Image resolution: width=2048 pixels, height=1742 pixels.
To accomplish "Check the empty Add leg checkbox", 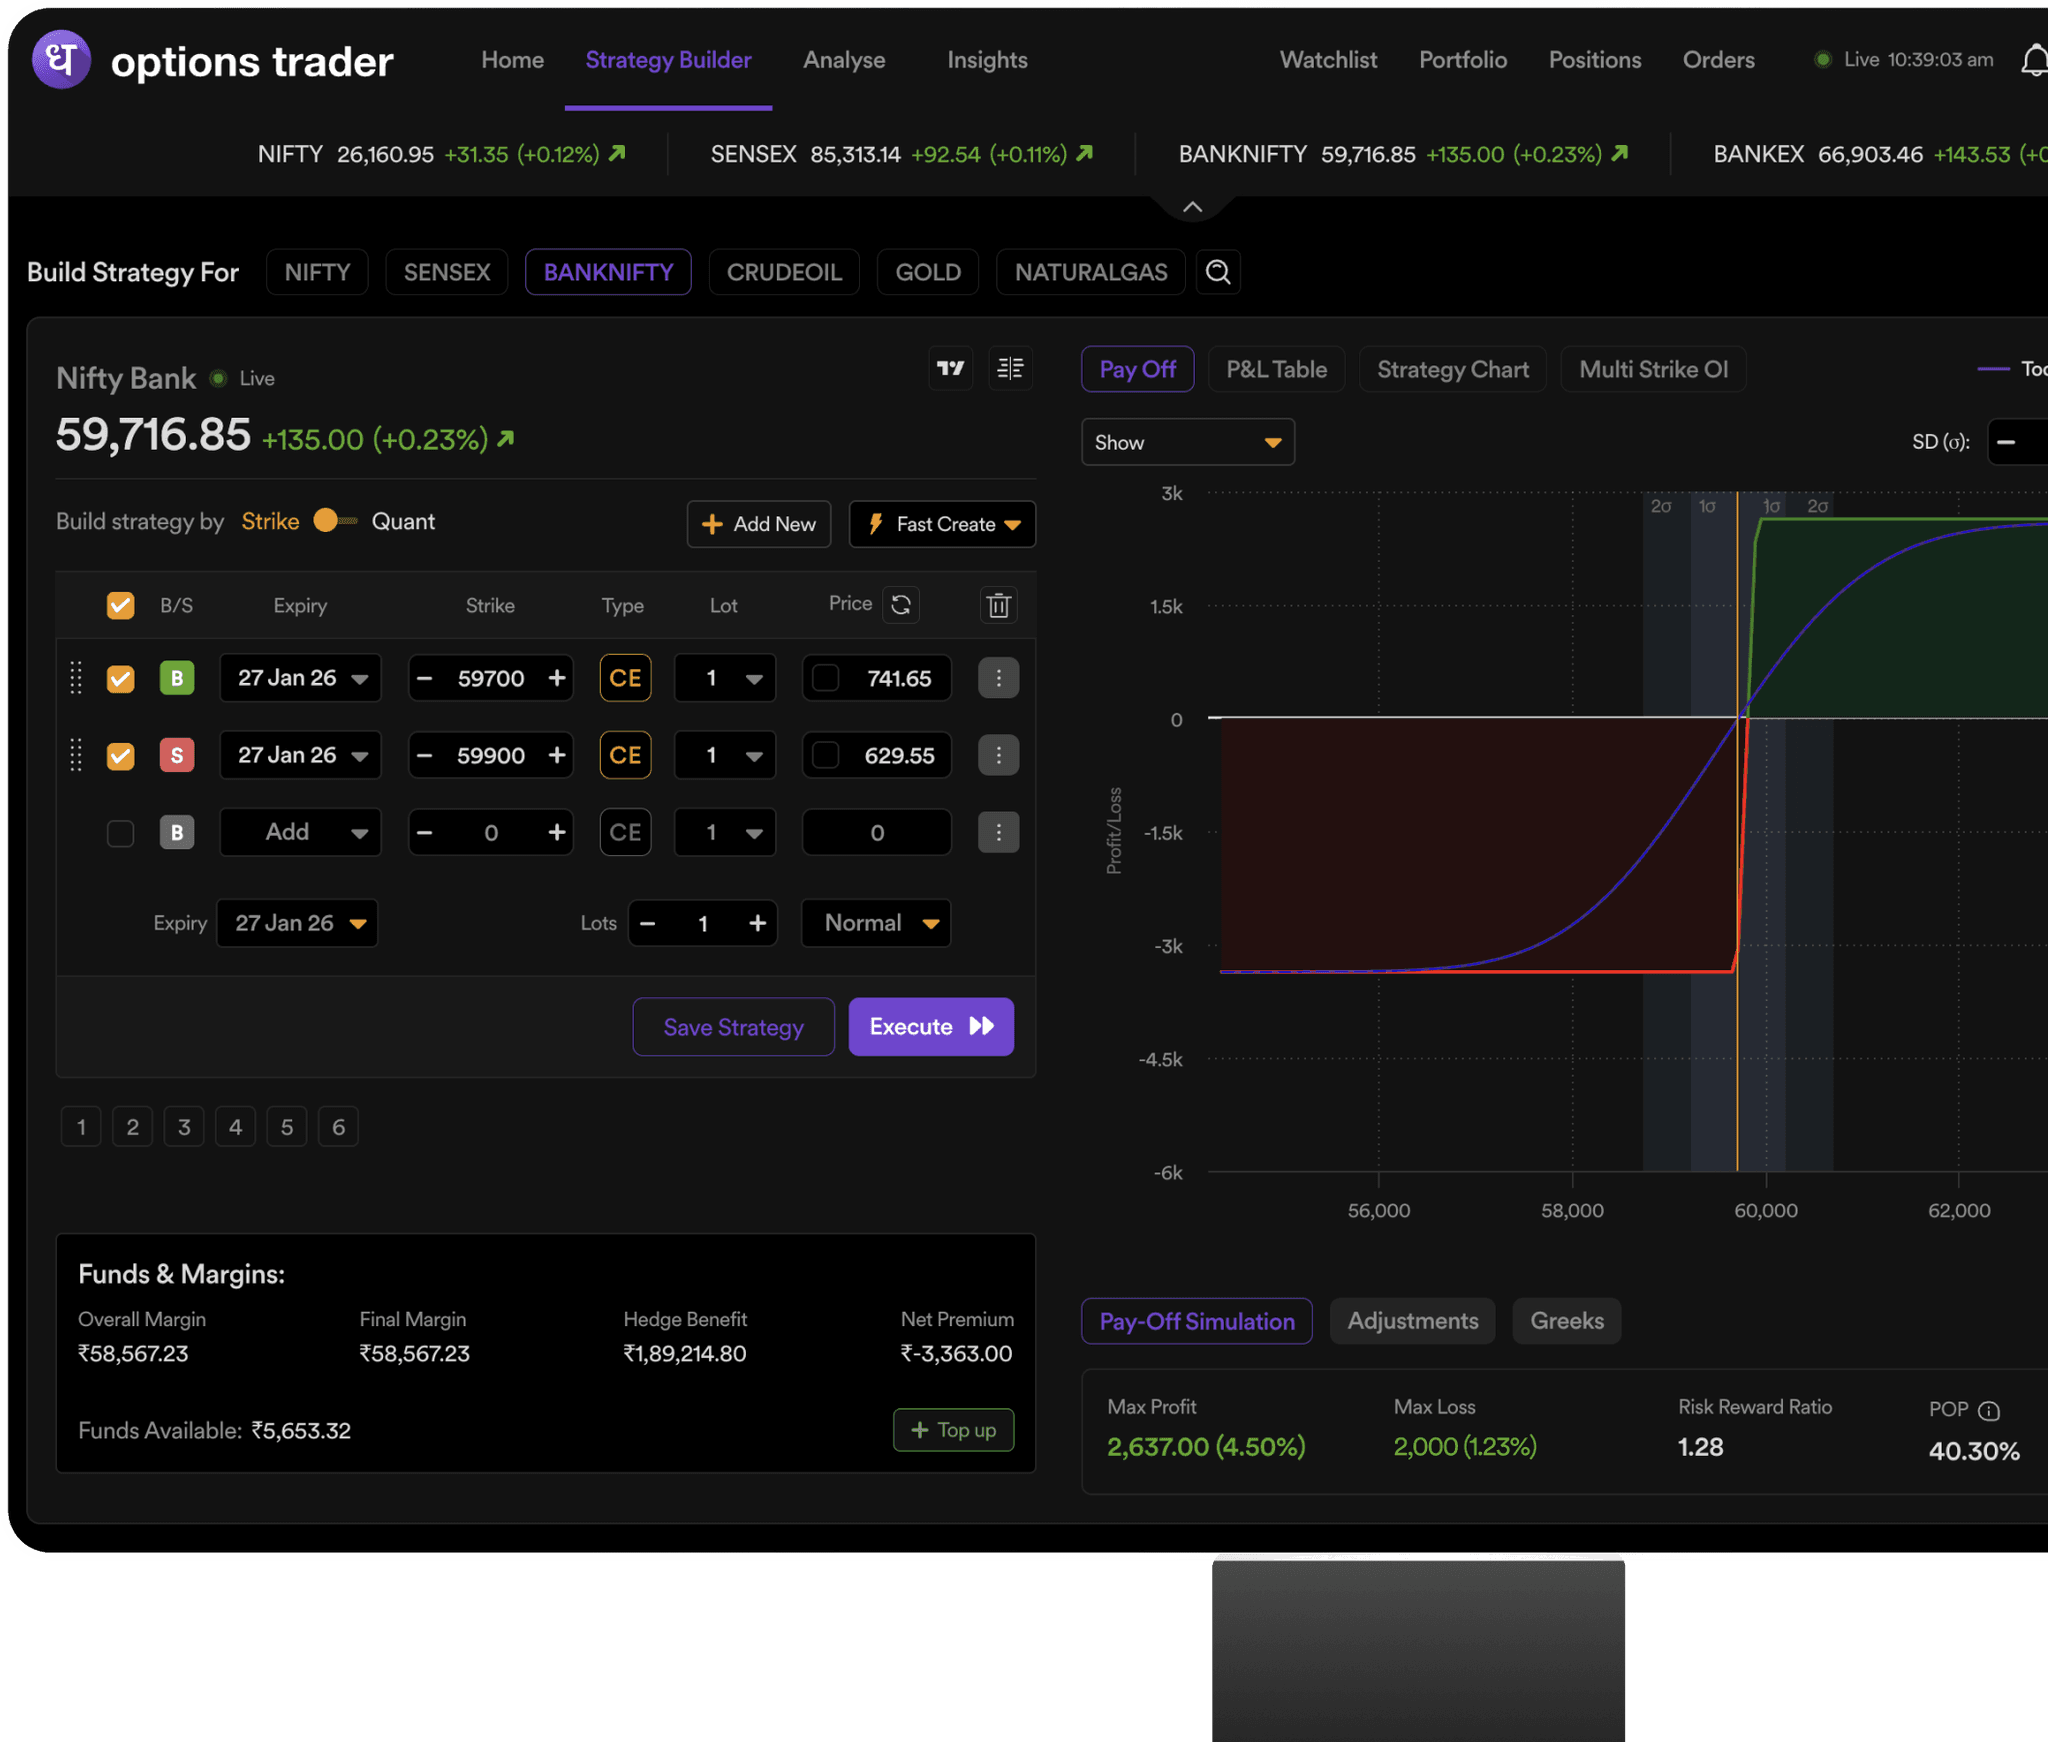I will [x=120, y=832].
